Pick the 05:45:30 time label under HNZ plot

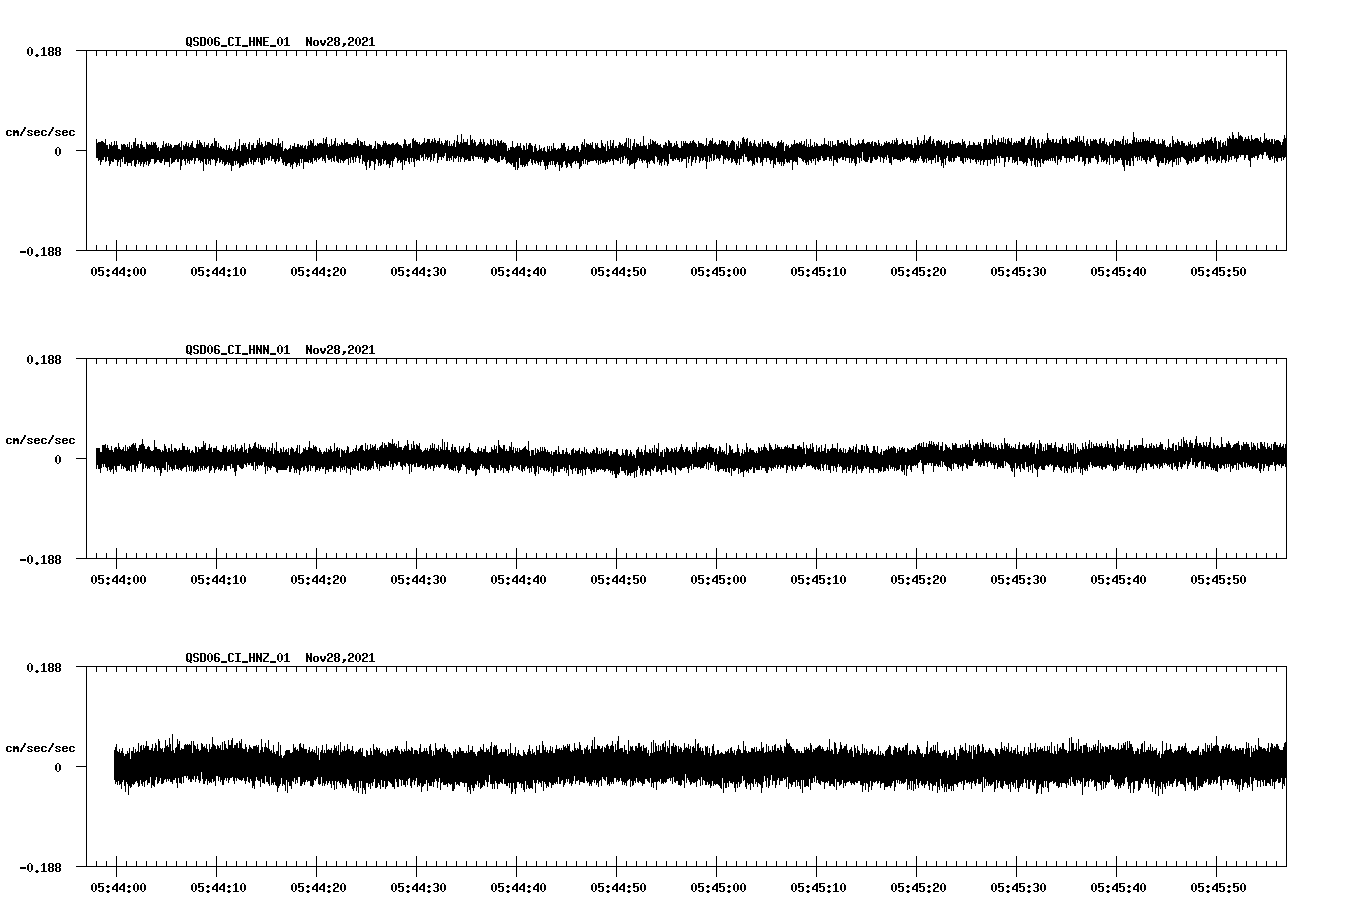(1018, 888)
